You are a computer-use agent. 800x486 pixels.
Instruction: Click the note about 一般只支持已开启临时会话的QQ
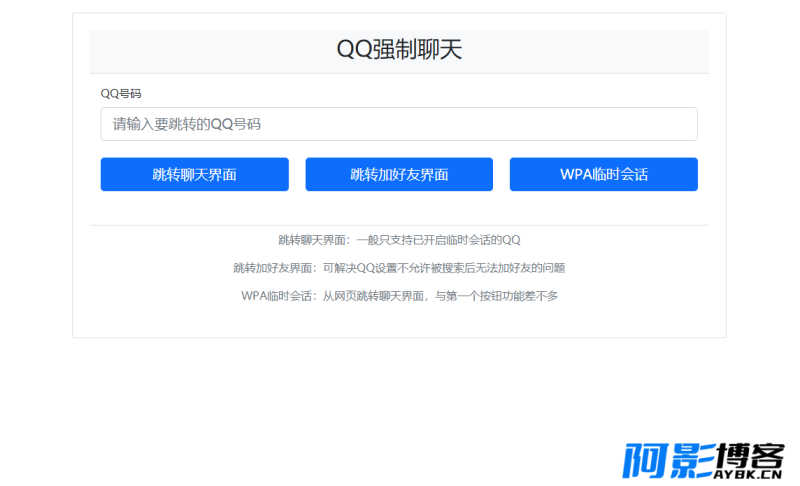tap(399, 240)
